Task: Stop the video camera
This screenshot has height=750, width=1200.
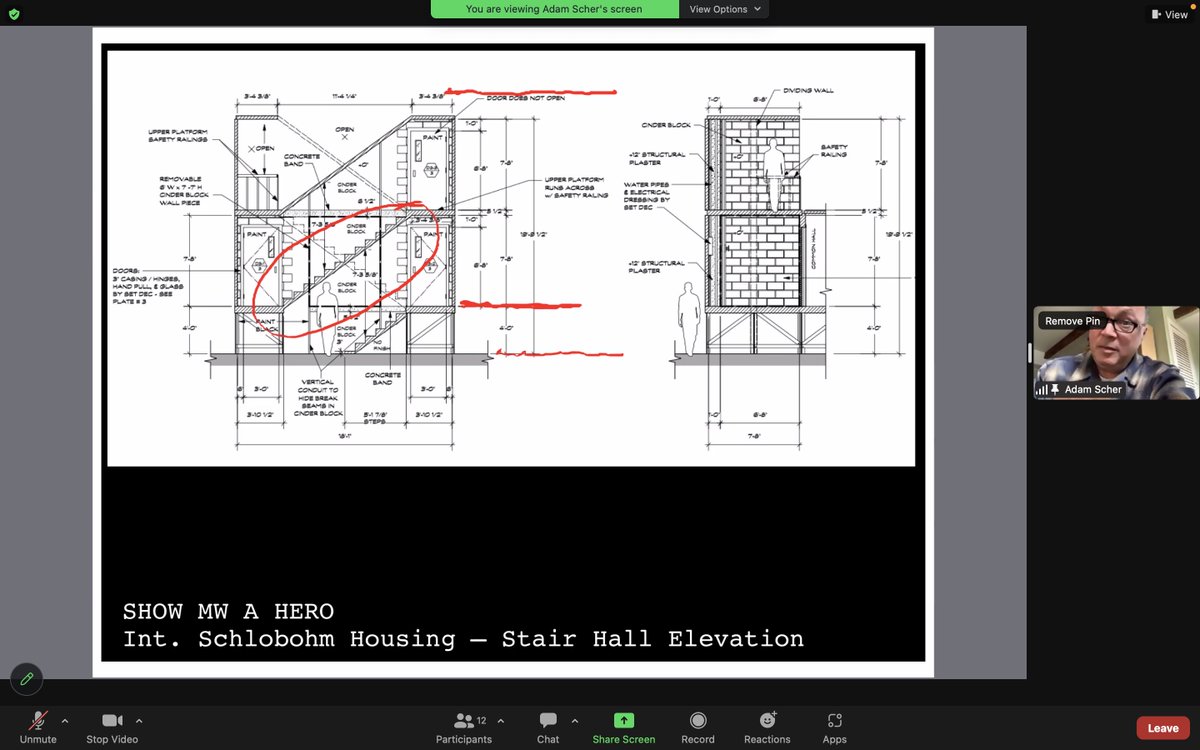Action: coord(112,727)
